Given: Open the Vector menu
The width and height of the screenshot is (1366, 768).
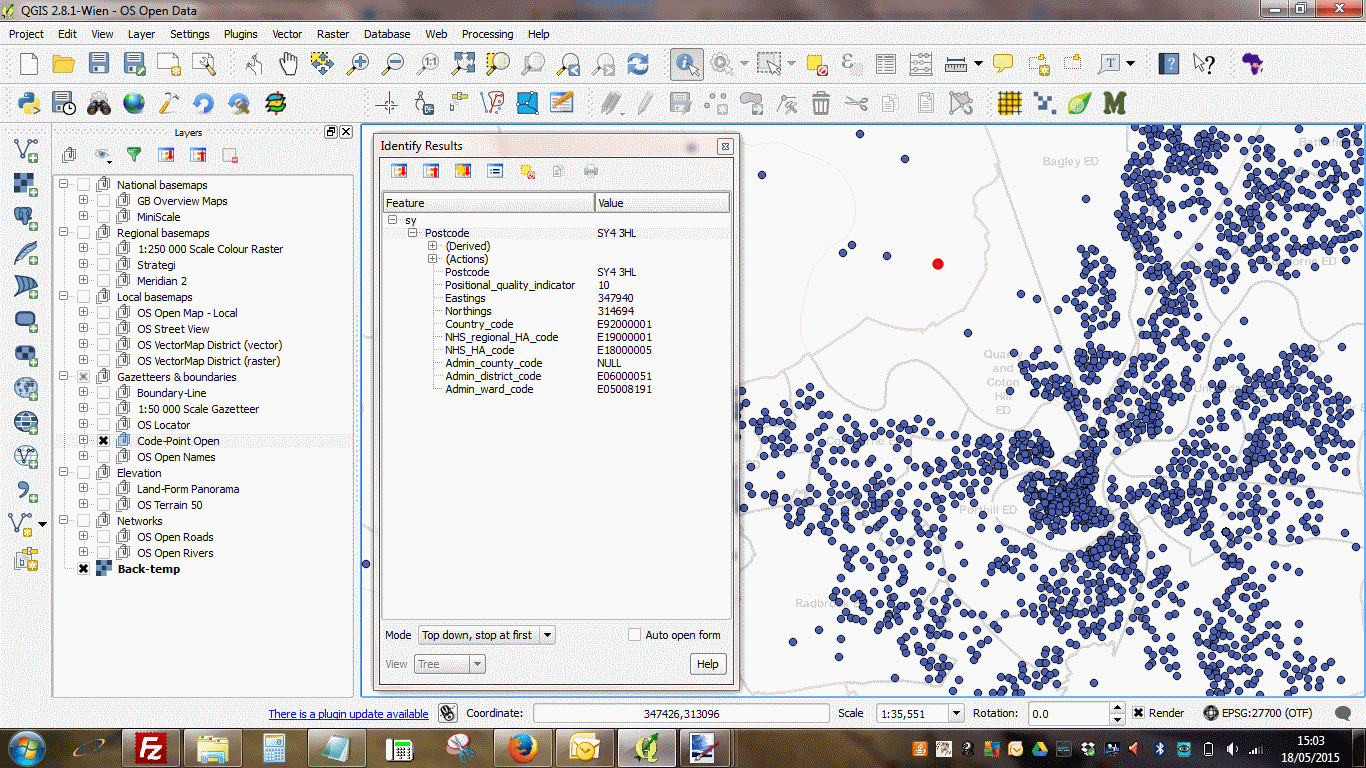Looking at the screenshot, I should coord(287,33).
